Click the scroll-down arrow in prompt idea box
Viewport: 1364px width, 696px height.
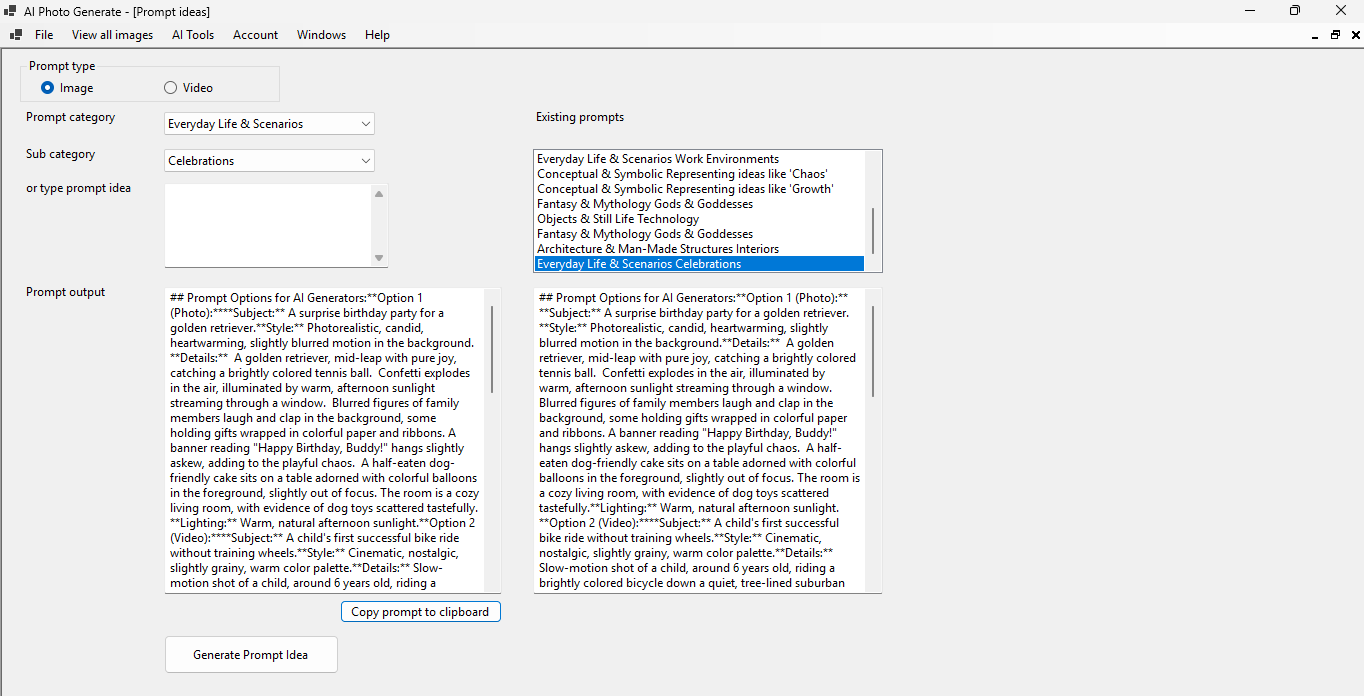tap(378, 258)
